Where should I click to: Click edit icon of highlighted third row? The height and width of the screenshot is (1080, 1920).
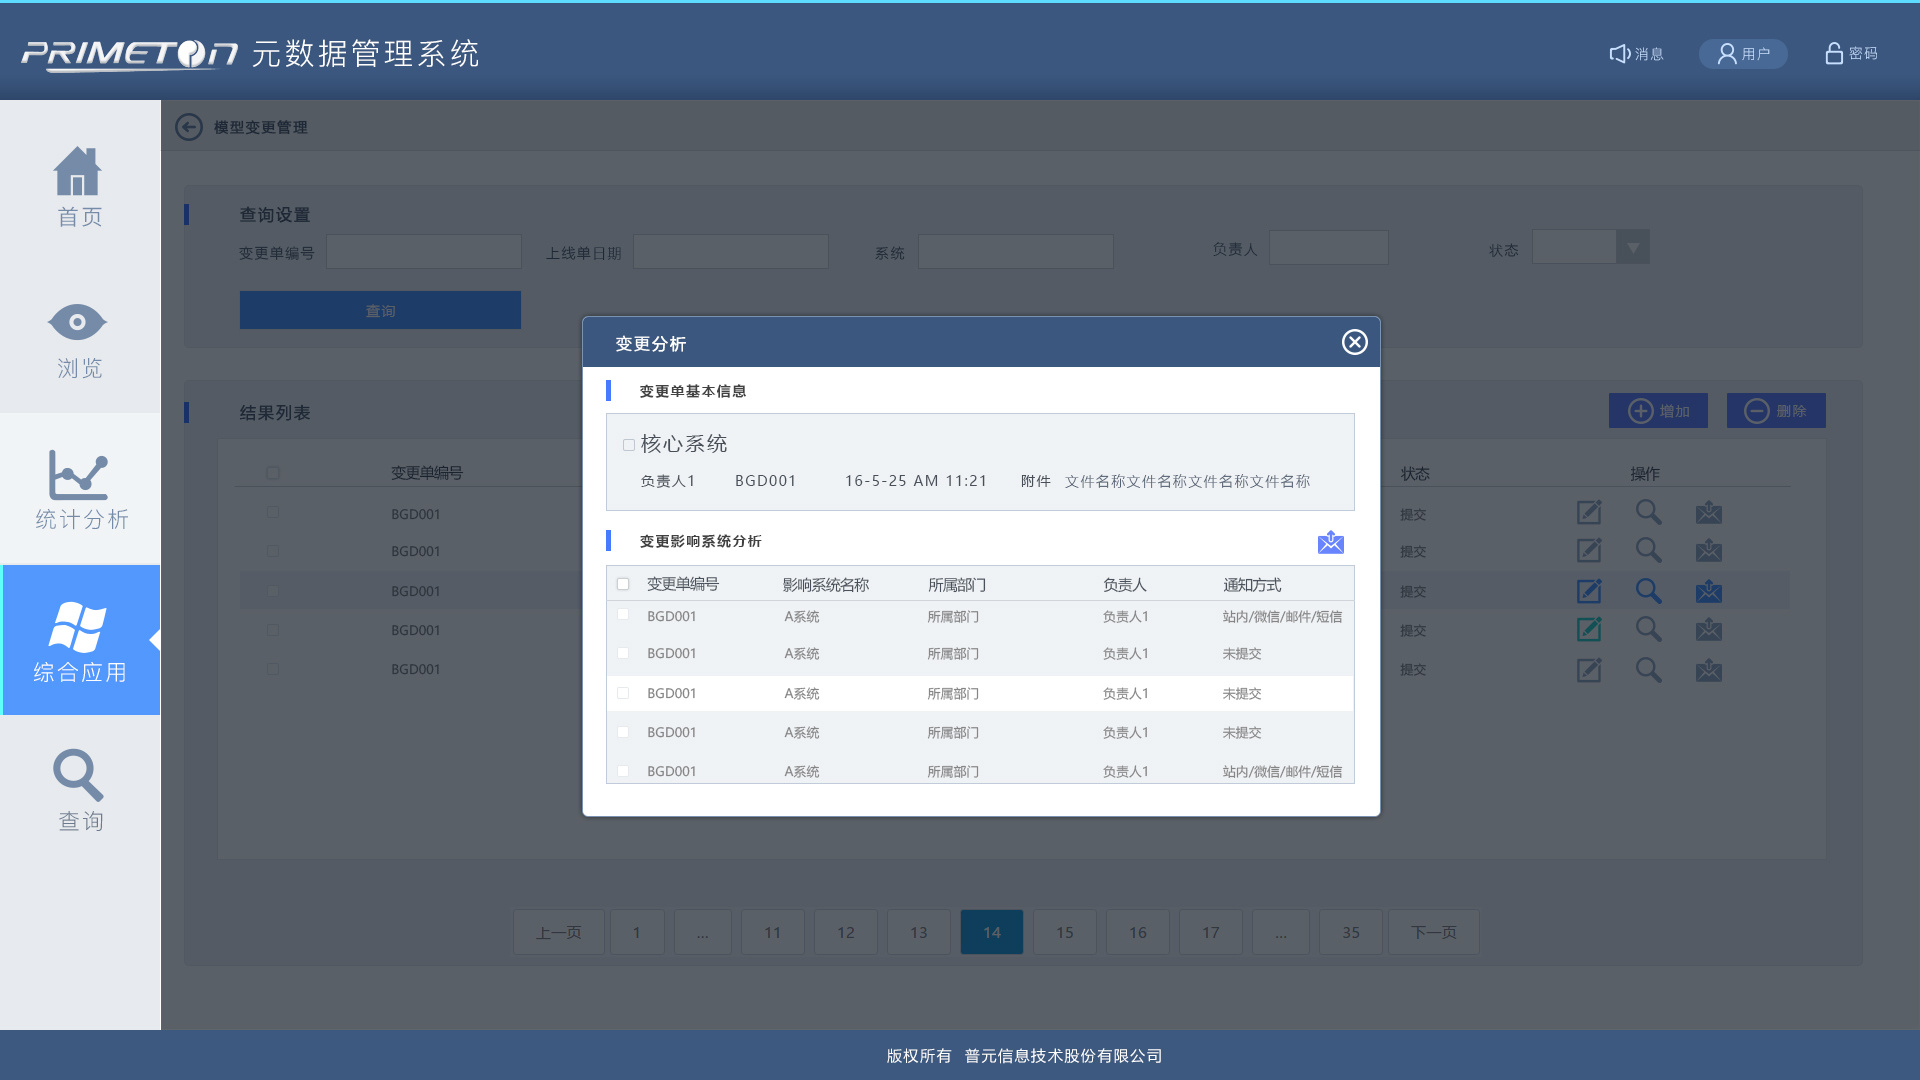tap(1588, 591)
